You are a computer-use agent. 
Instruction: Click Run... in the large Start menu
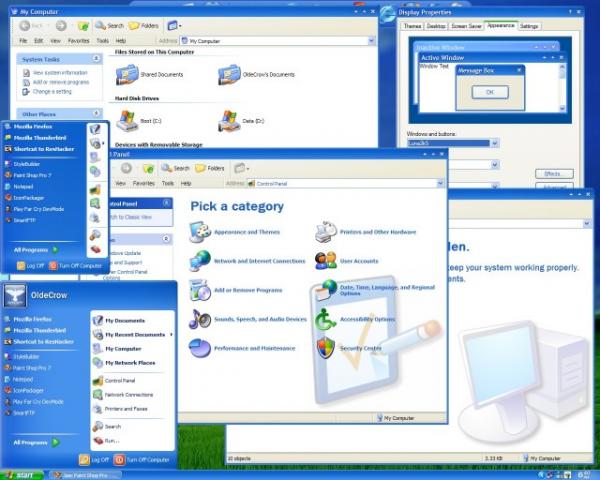coord(112,441)
